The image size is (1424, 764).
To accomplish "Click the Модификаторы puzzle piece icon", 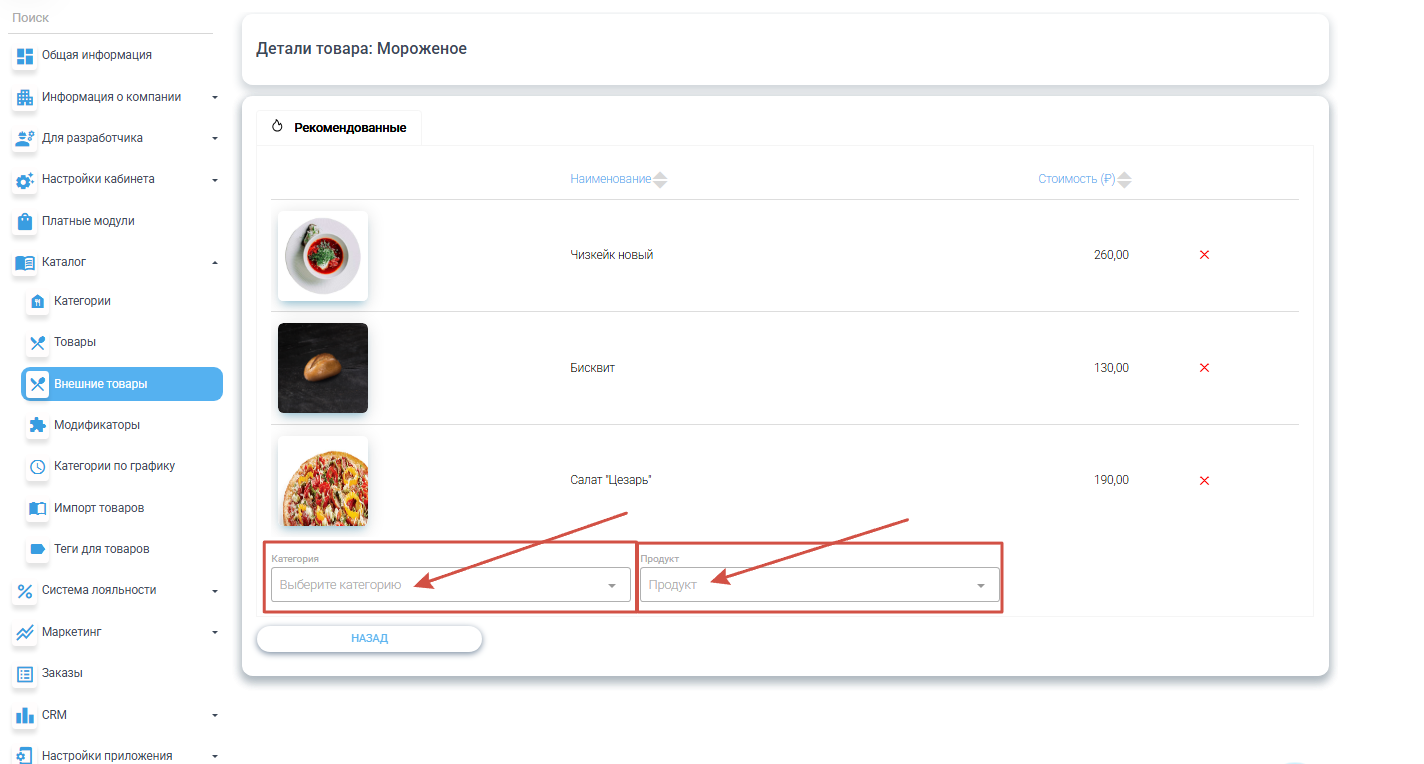I will [37, 425].
